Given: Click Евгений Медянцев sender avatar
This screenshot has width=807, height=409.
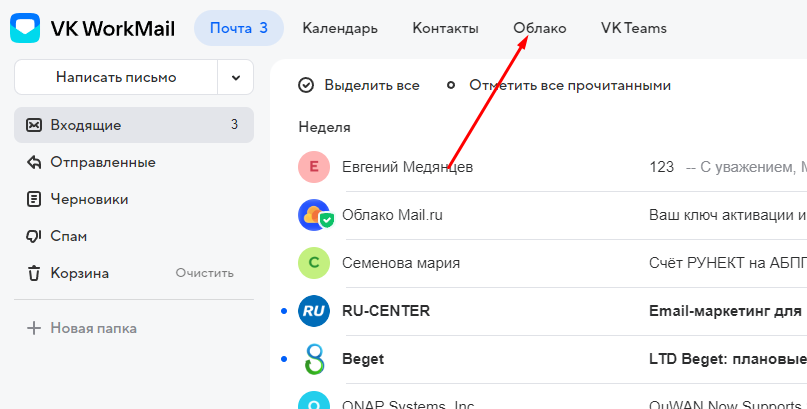Looking at the screenshot, I should (x=314, y=167).
